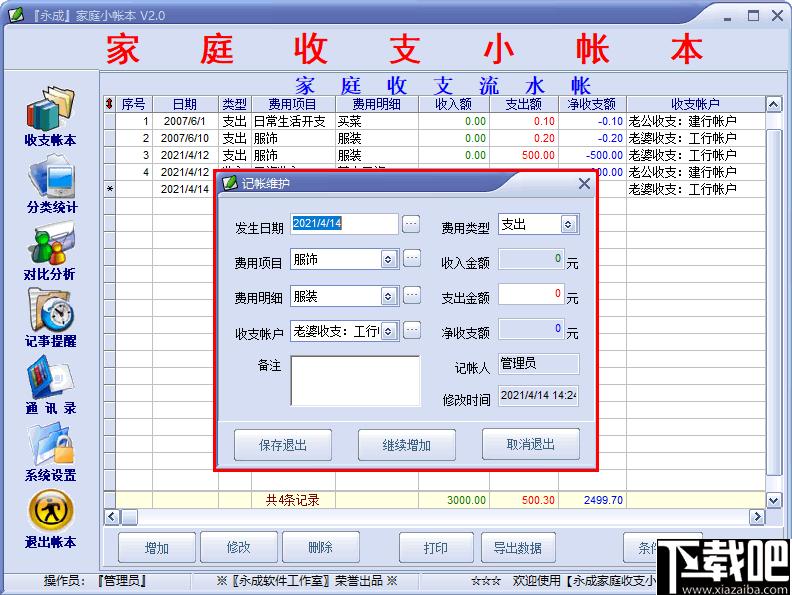Click the ellipsis button beside 收支帐户
Viewport: 792px width, 595px height.
click(412, 330)
